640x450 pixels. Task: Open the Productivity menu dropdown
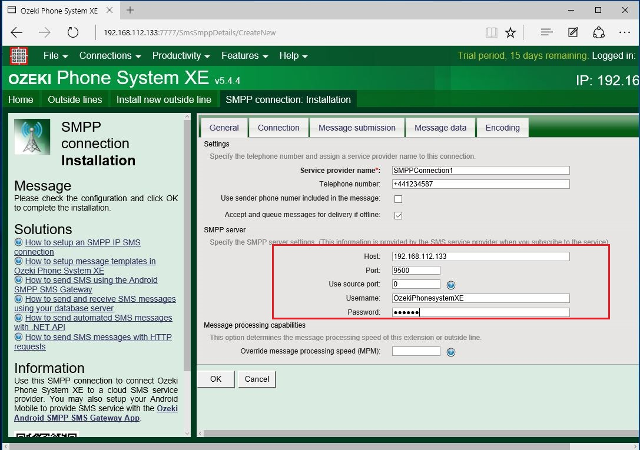pos(181,56)
